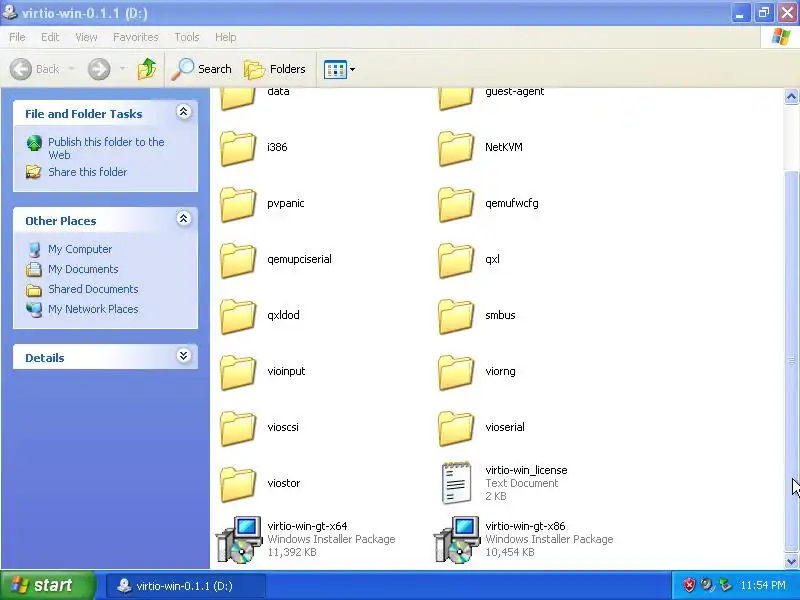
Task: Click the Up folder toolbar icon
Action: [x=147, y=69]
